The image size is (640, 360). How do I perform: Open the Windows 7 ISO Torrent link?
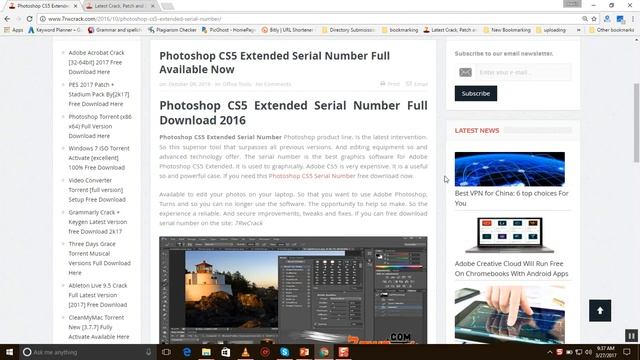coord(99,158)
